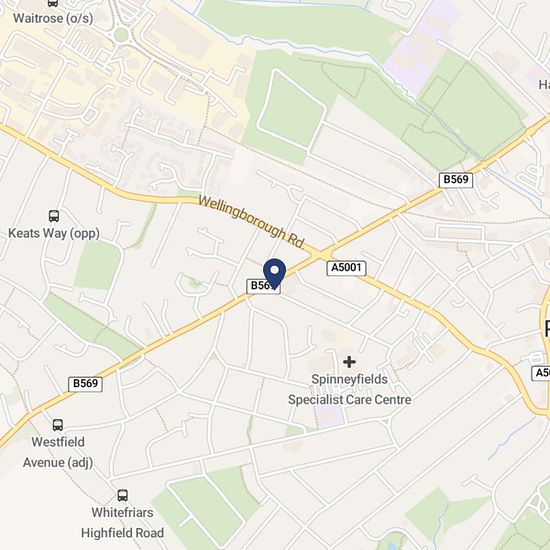Viewport: 550px width, 550px height.
Task: Click the Westfield Avenue (adj) text label
Action: click(x=58, y=452)
